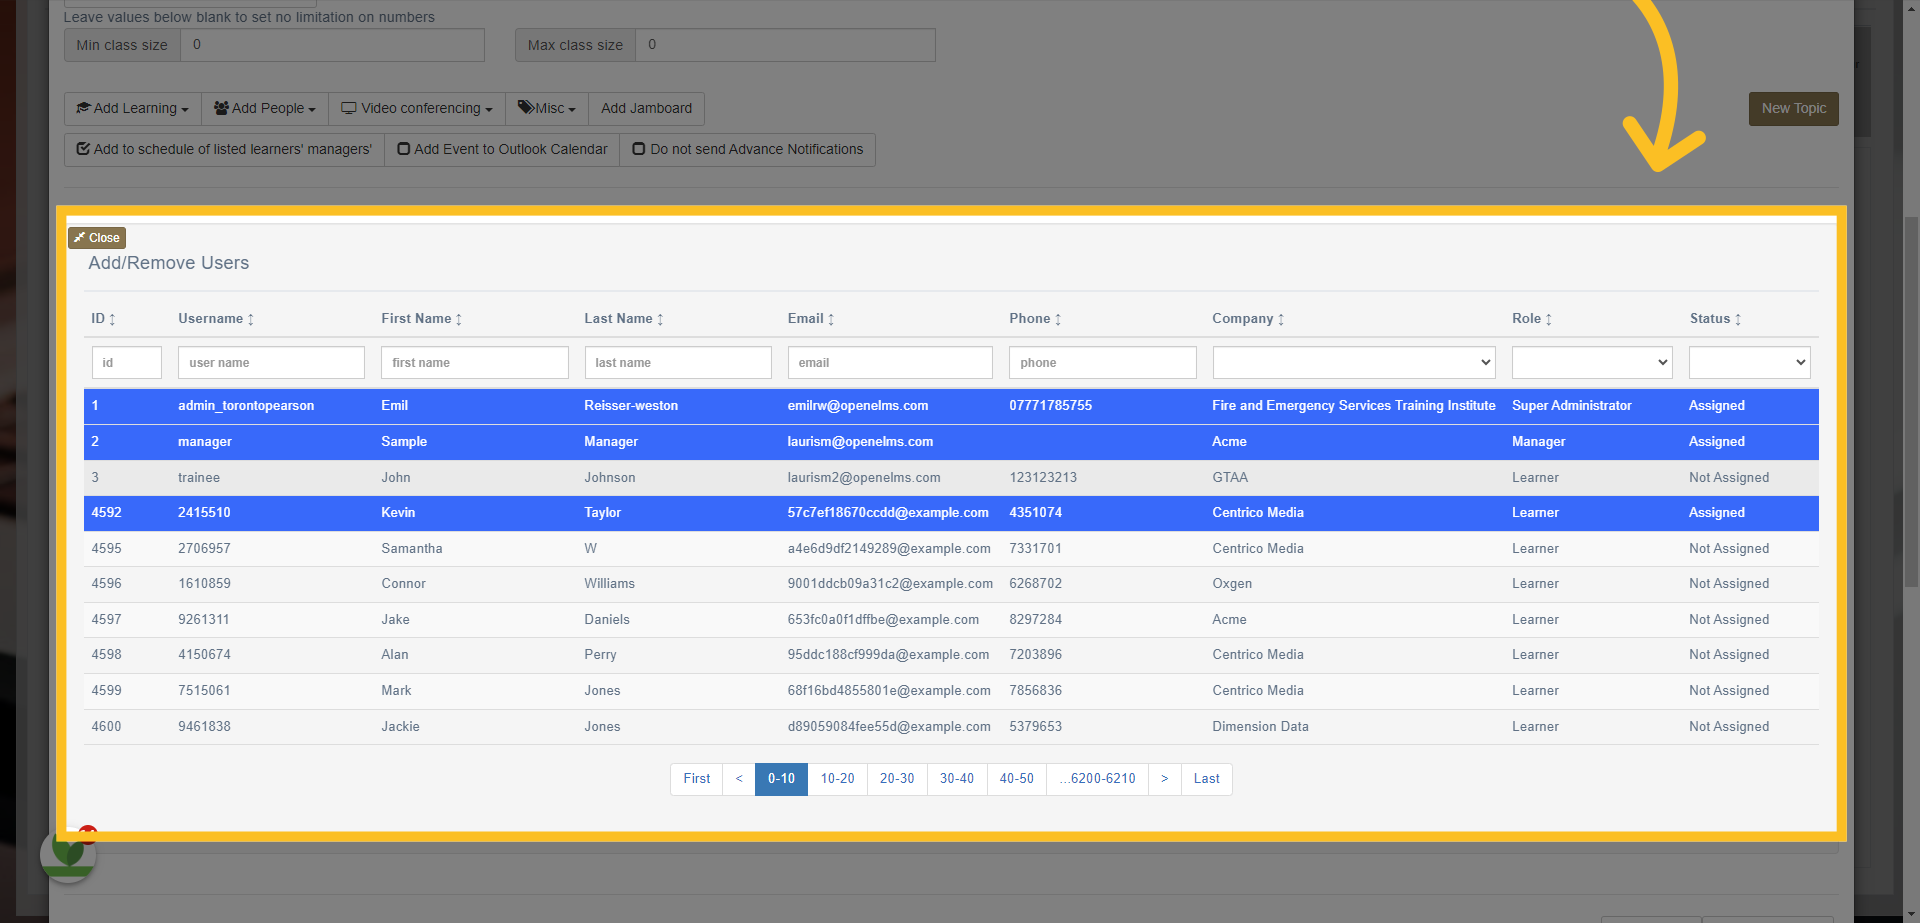
Task: Select row for Jackie Jones
Action: pos(951,727)
